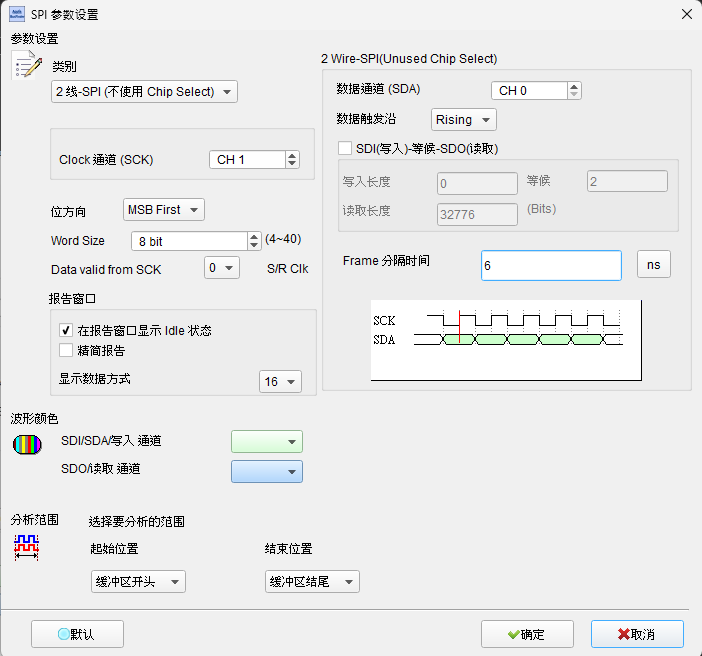Open the 缓冲区结尾 end position dropdown
702x656 pixels.
pyautogui.click(x=312, y=582)
